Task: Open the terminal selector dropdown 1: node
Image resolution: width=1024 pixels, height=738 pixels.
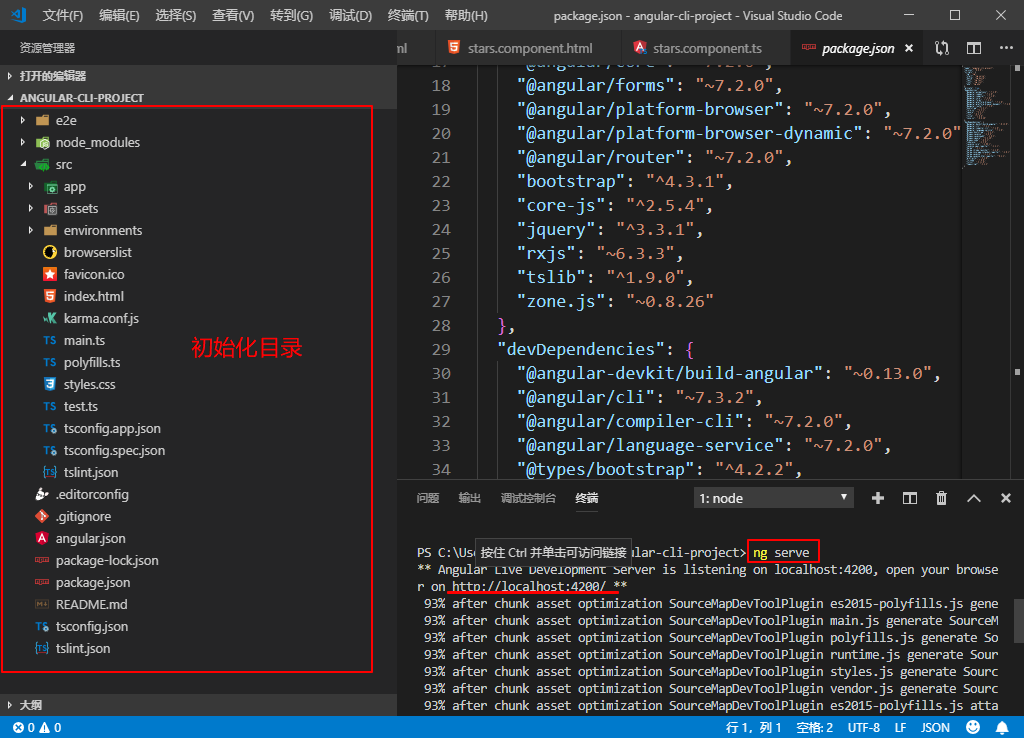Action: pos(773,498)
